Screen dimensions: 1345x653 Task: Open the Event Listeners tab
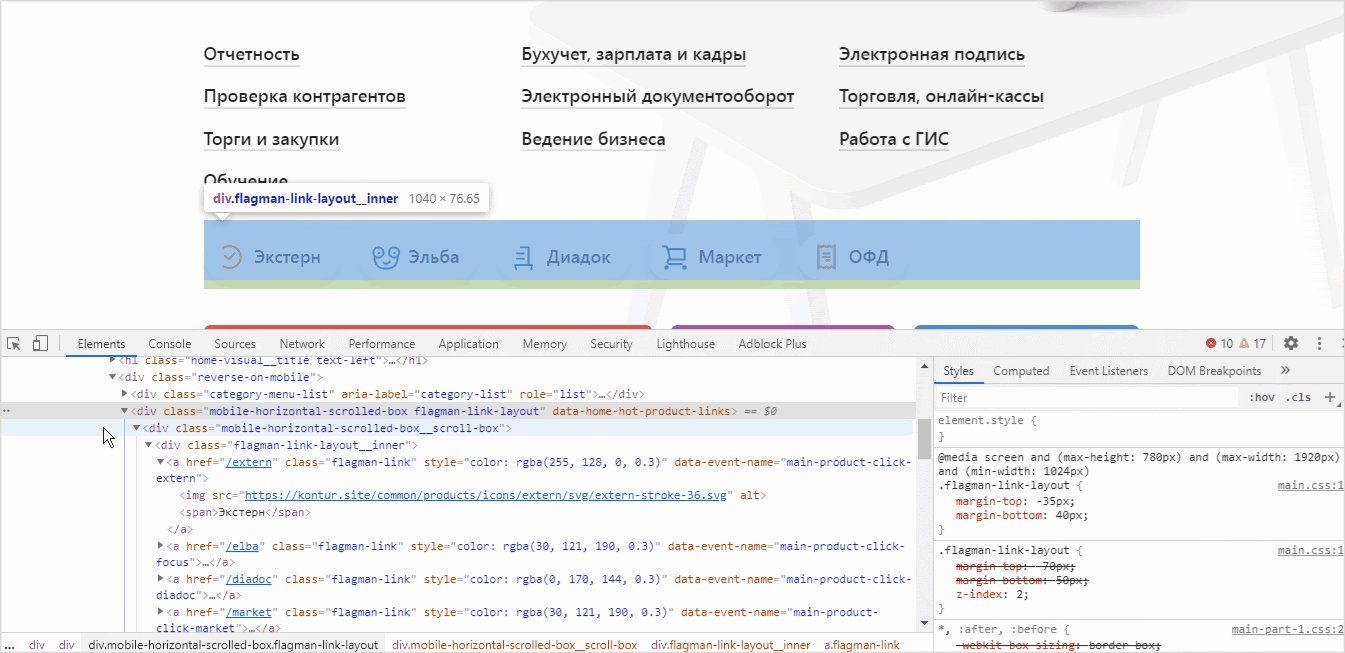pyautogui.click(x=1109, y=370)
